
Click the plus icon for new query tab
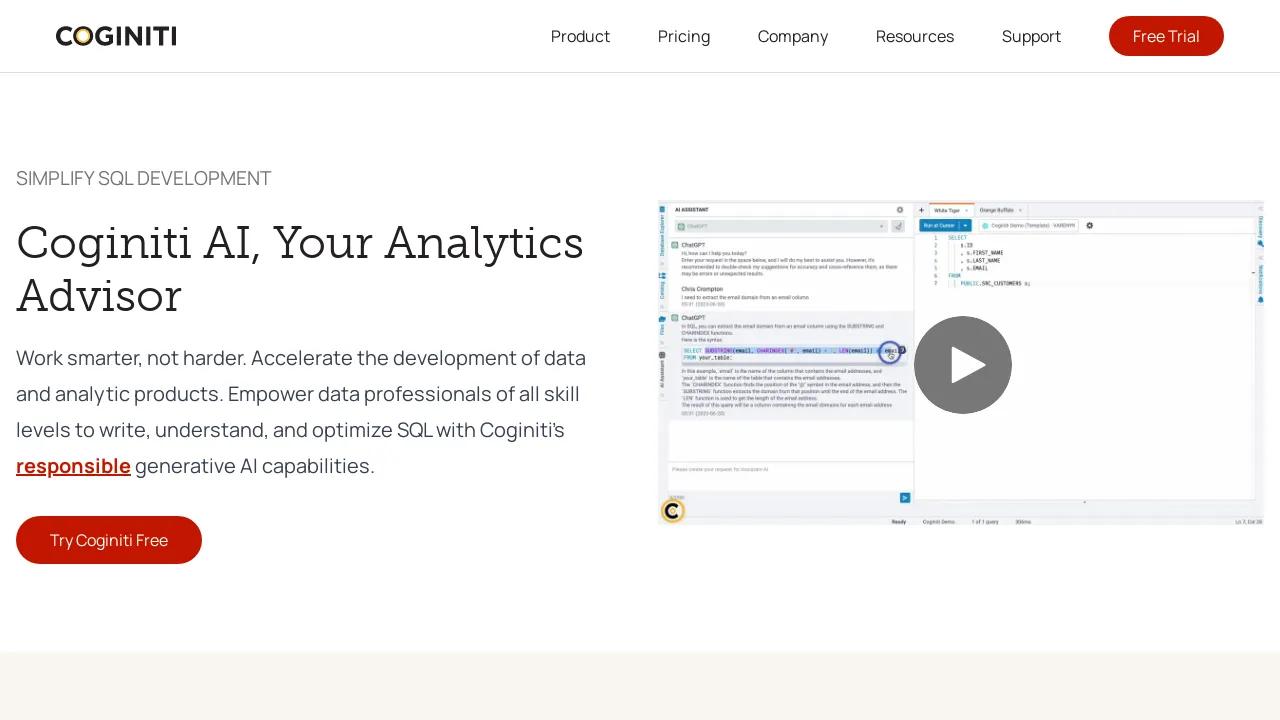pyautogui.click(x=922, y=210)
